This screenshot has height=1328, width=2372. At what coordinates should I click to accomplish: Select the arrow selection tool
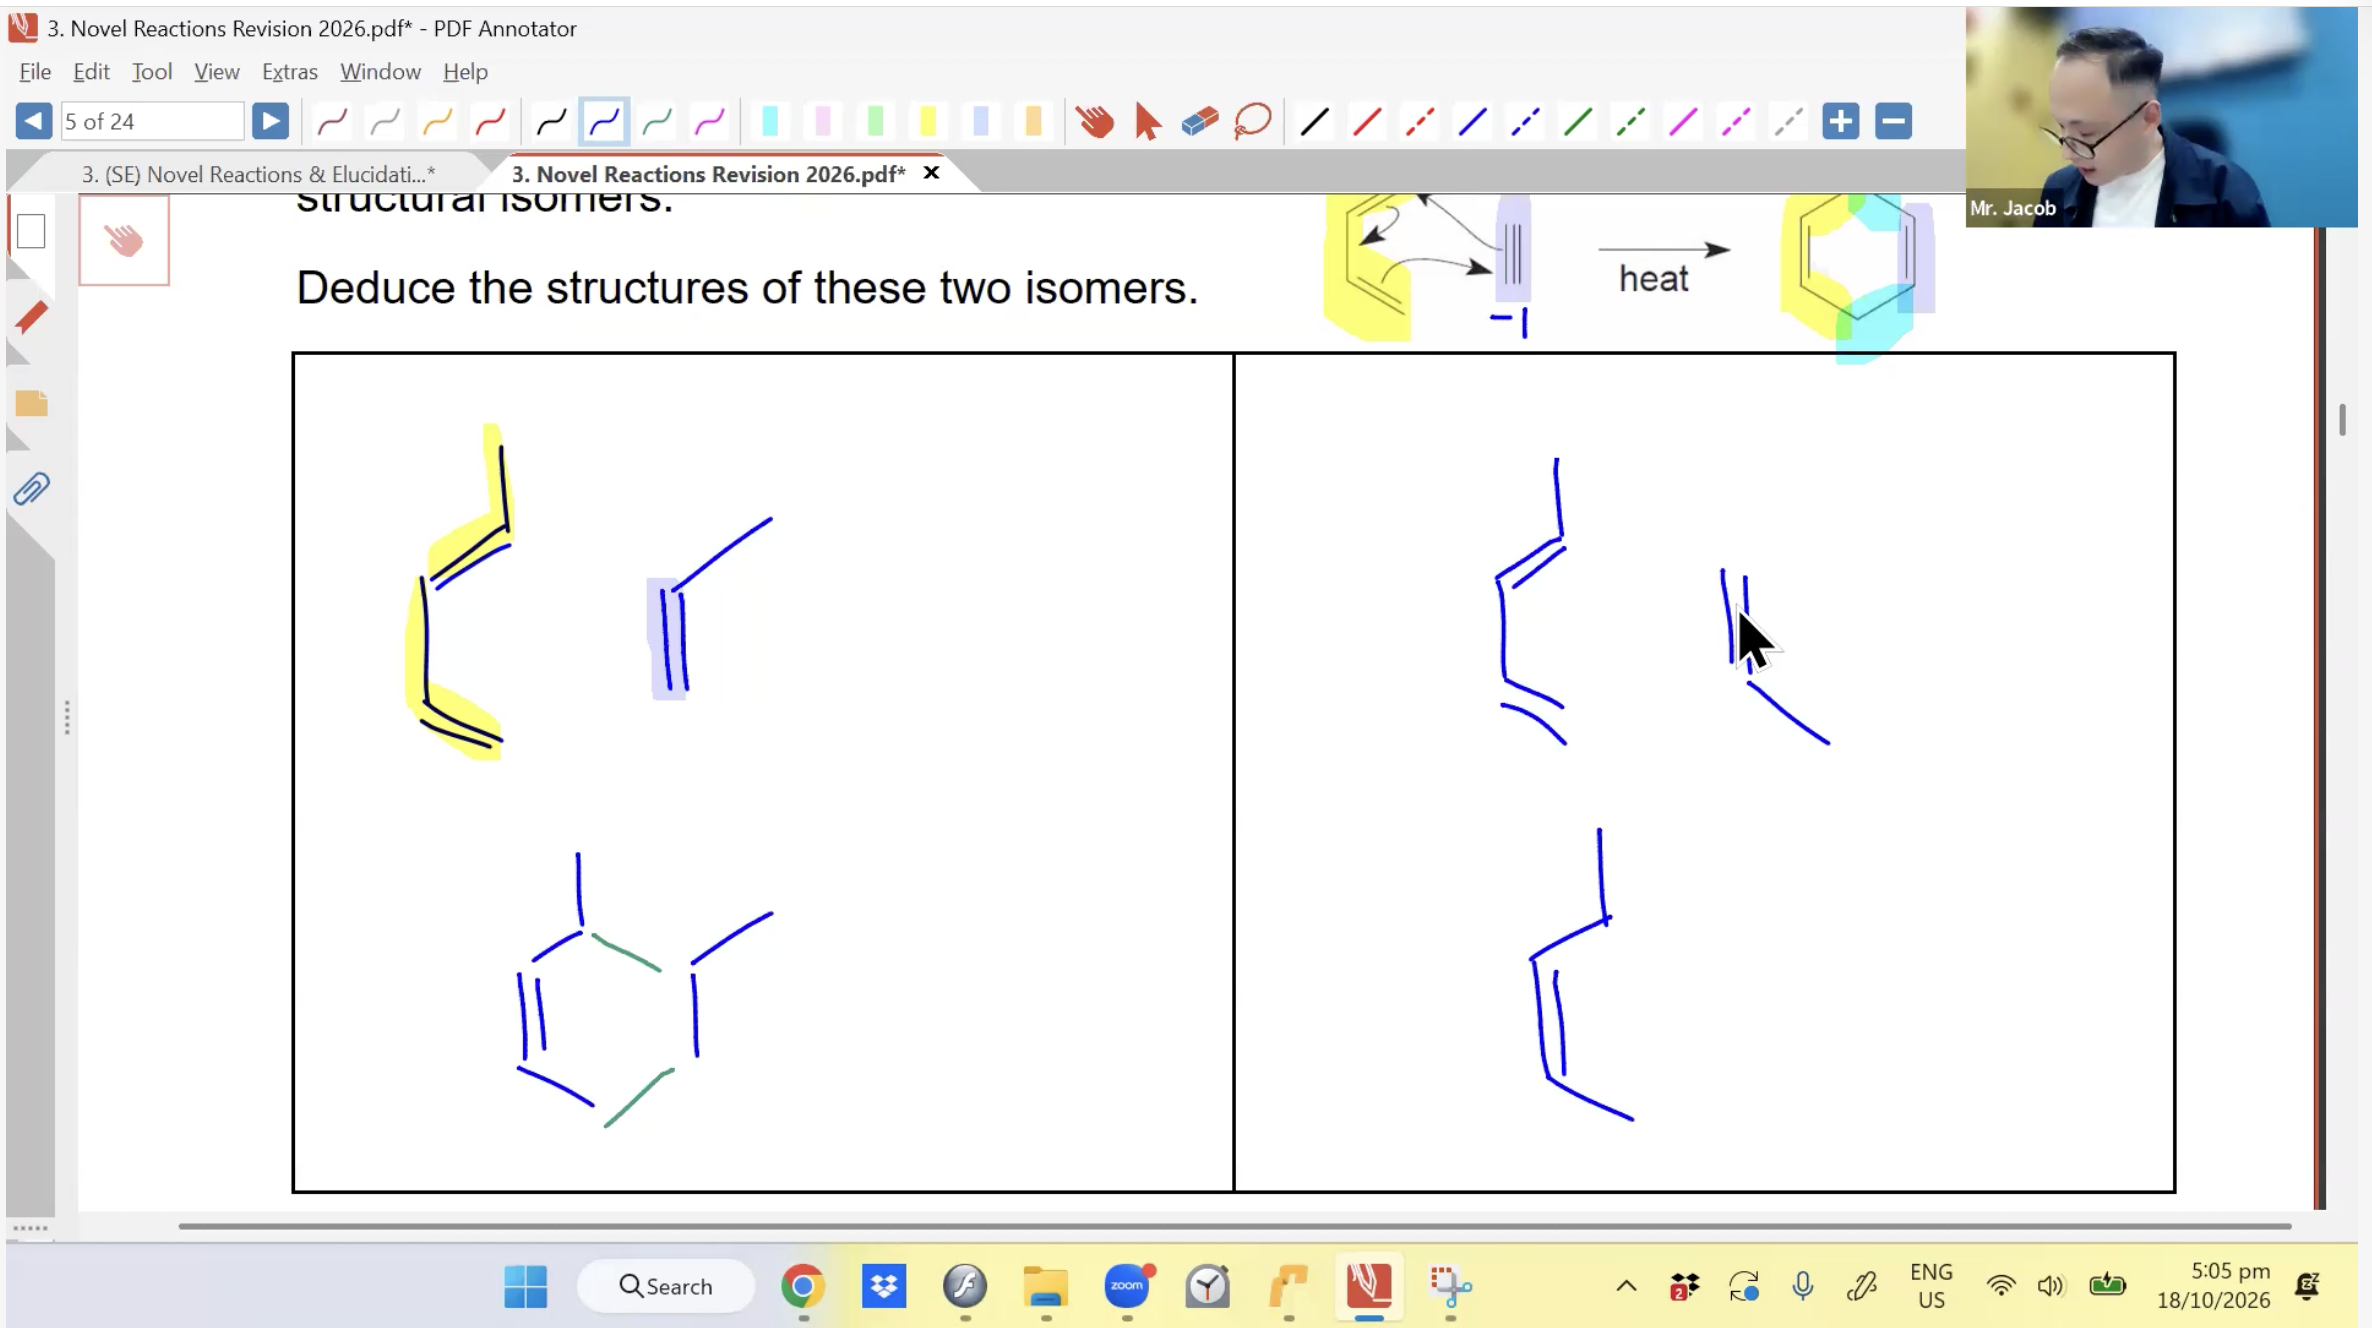click(1147, 122)
